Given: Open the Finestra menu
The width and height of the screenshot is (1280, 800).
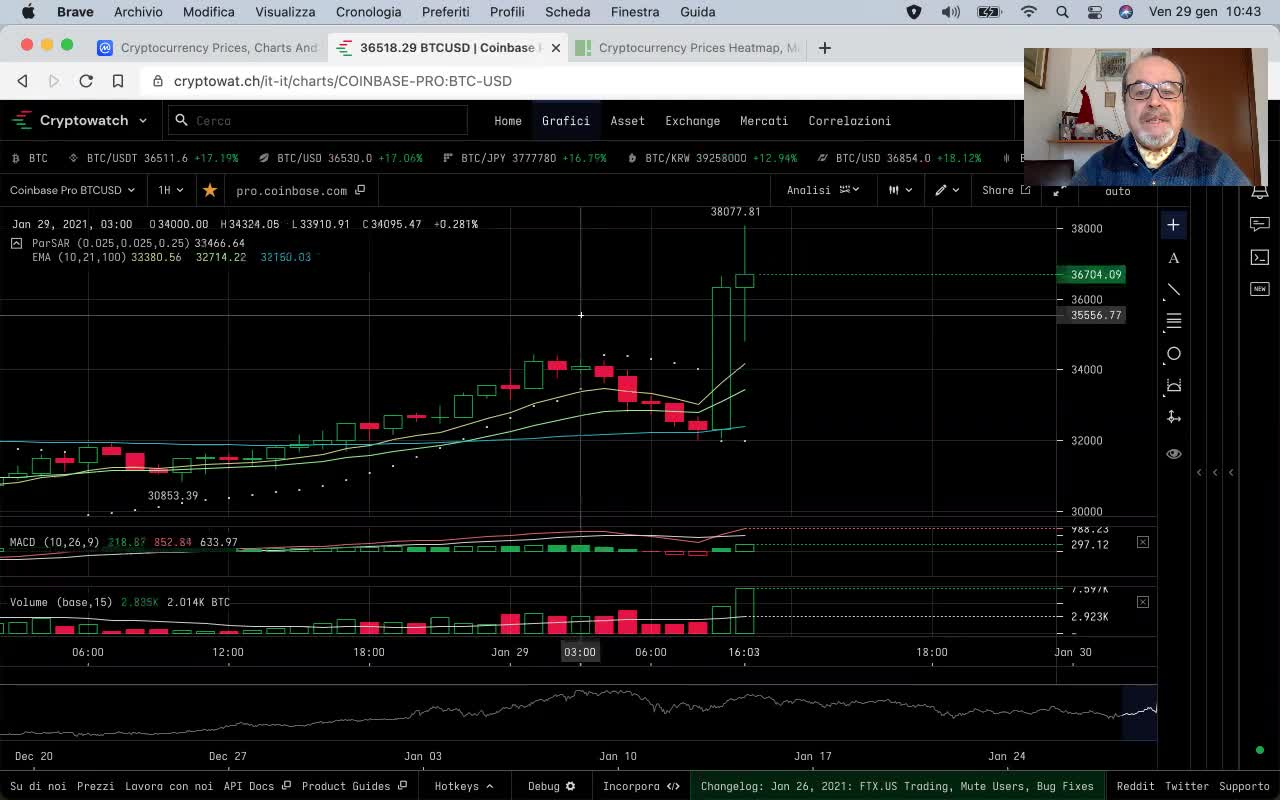Looking at the screenshot, I should pyautogui.click(x=634, y=12).
